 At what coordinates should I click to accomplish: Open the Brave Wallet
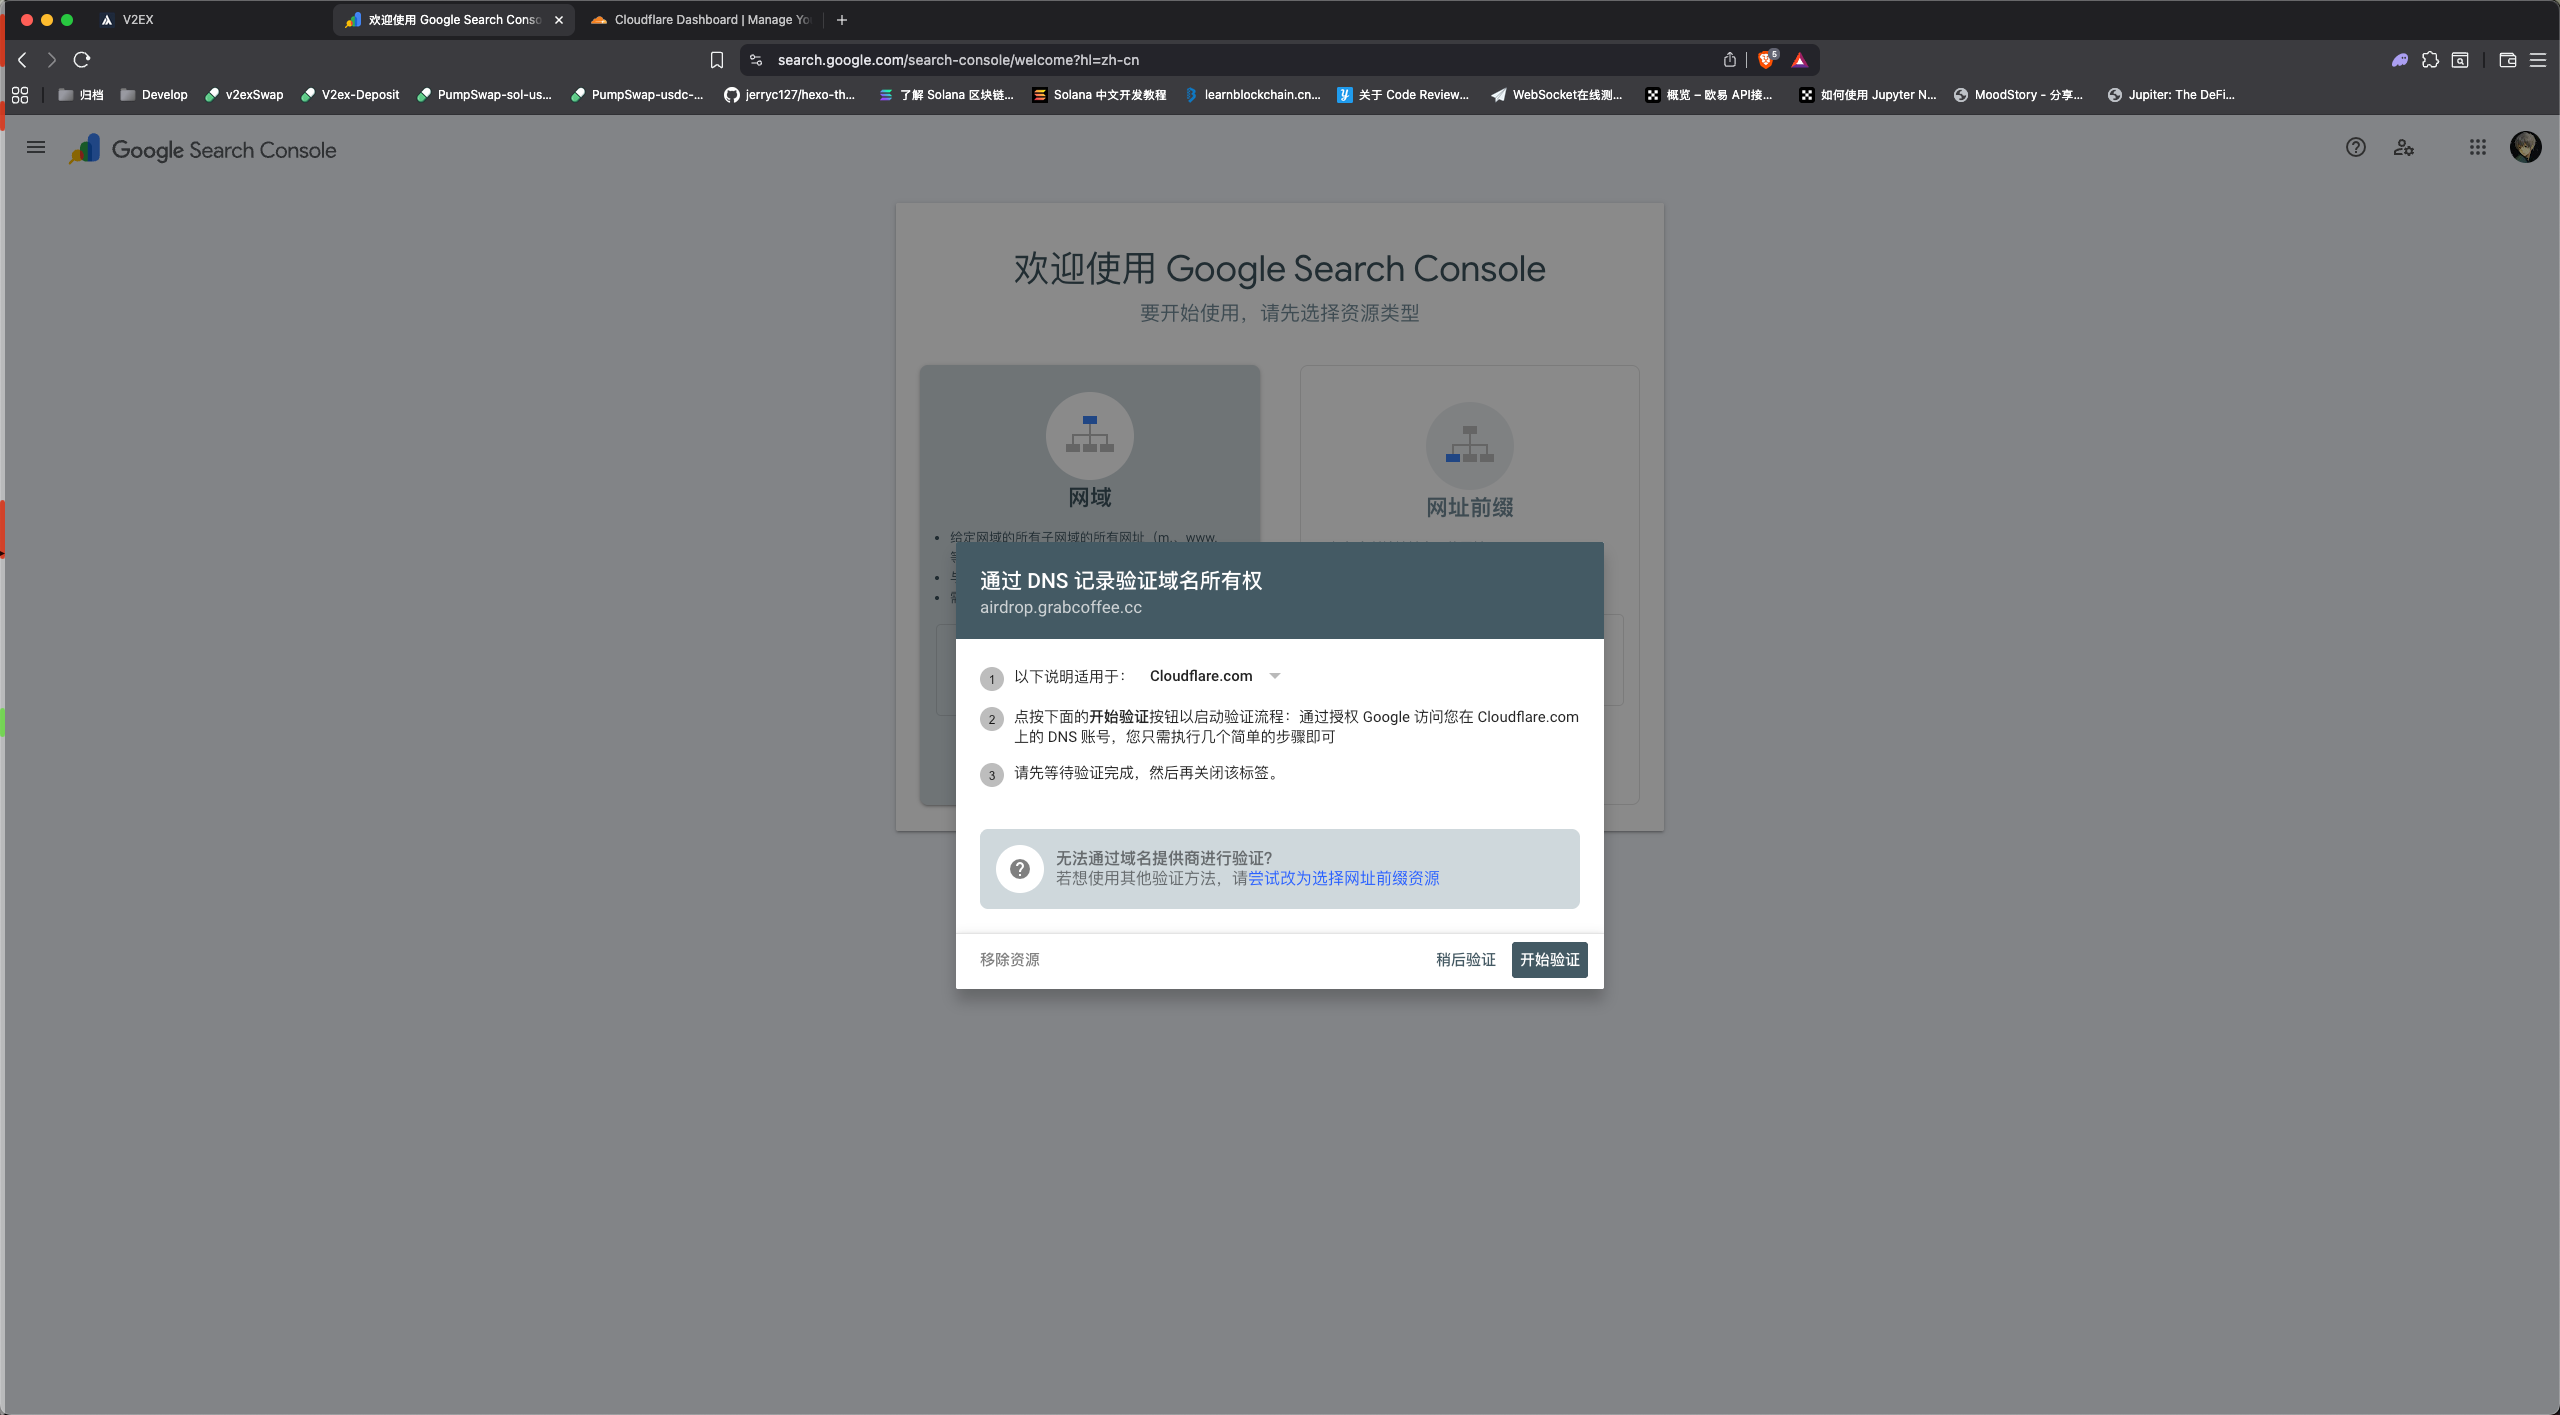pyautogui.click(x=2507, y=60)
